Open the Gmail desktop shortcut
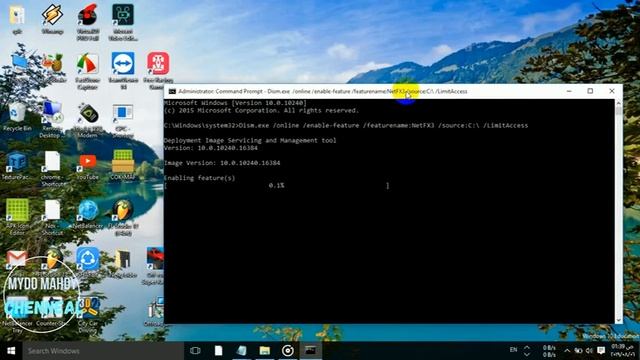 coord(17,258)
